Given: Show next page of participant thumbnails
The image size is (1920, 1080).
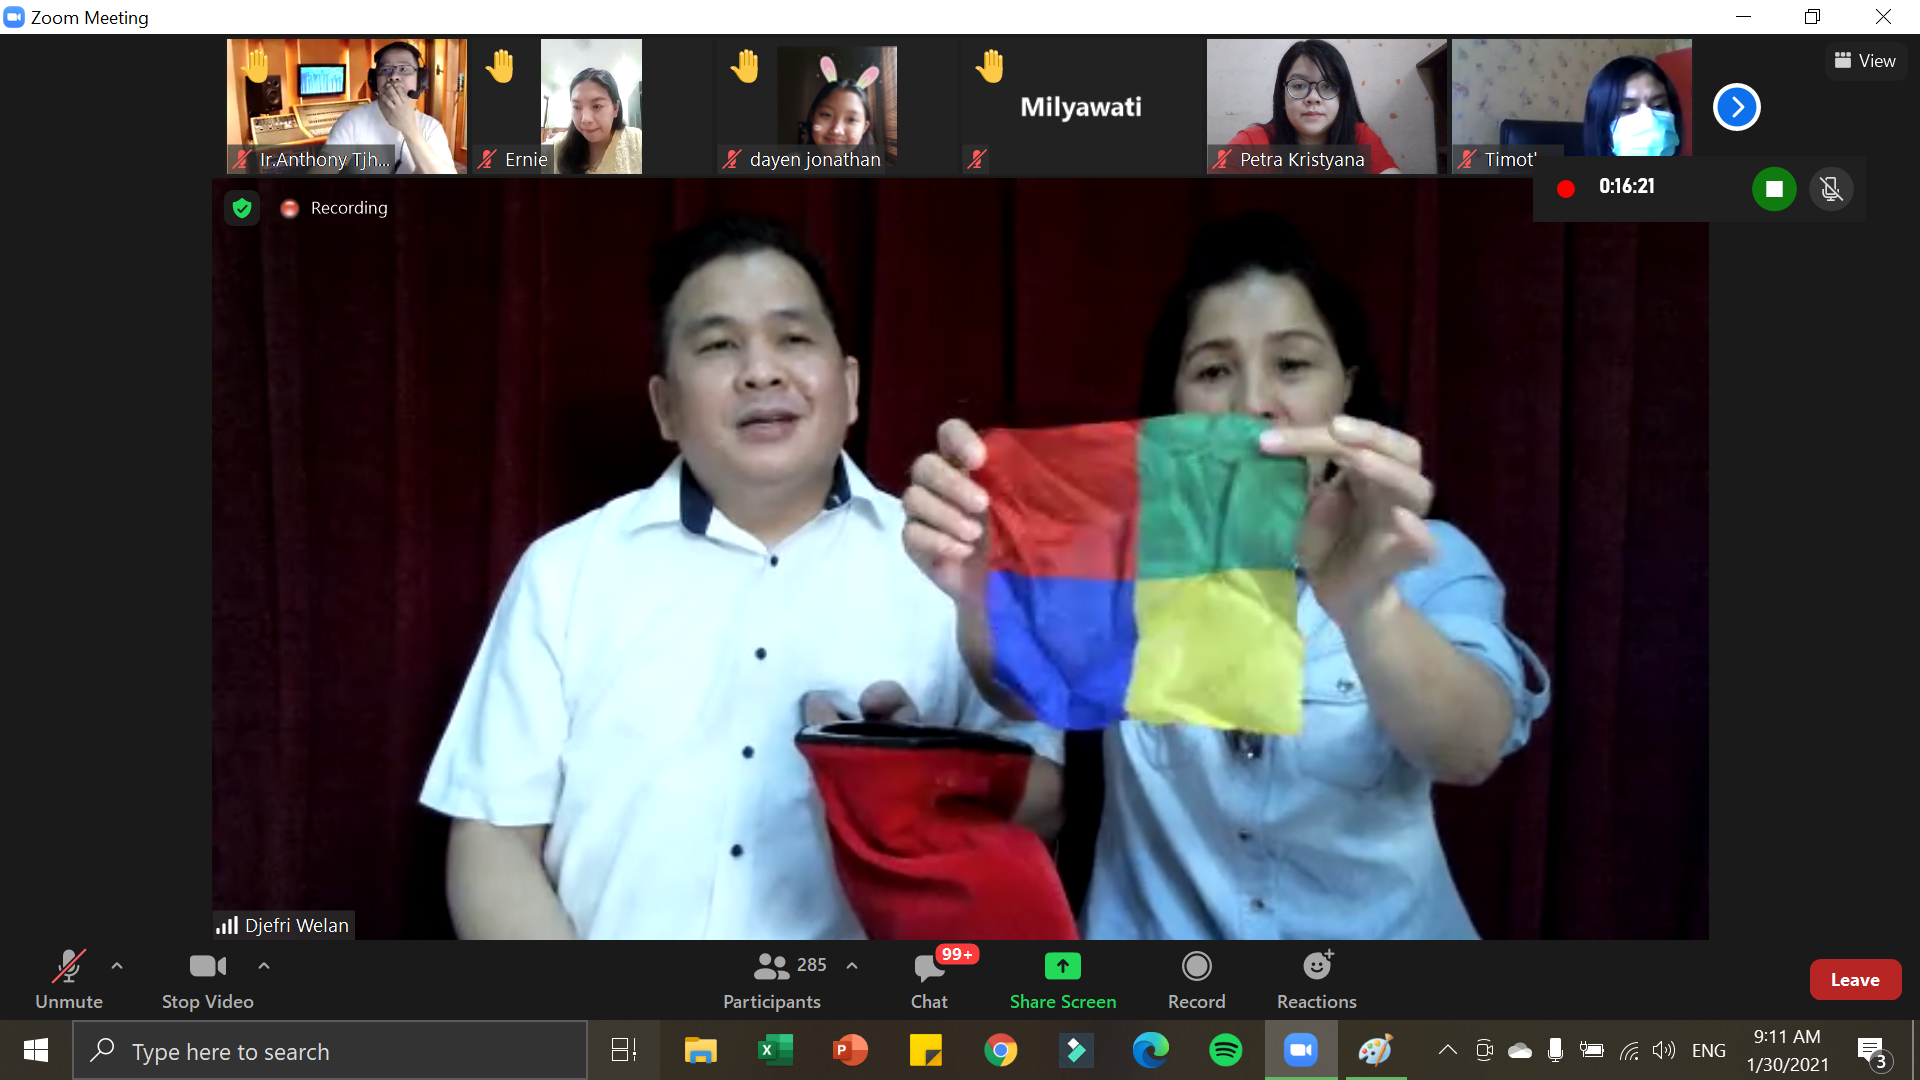Looking at the screenshot, I should coord(1737,107).
